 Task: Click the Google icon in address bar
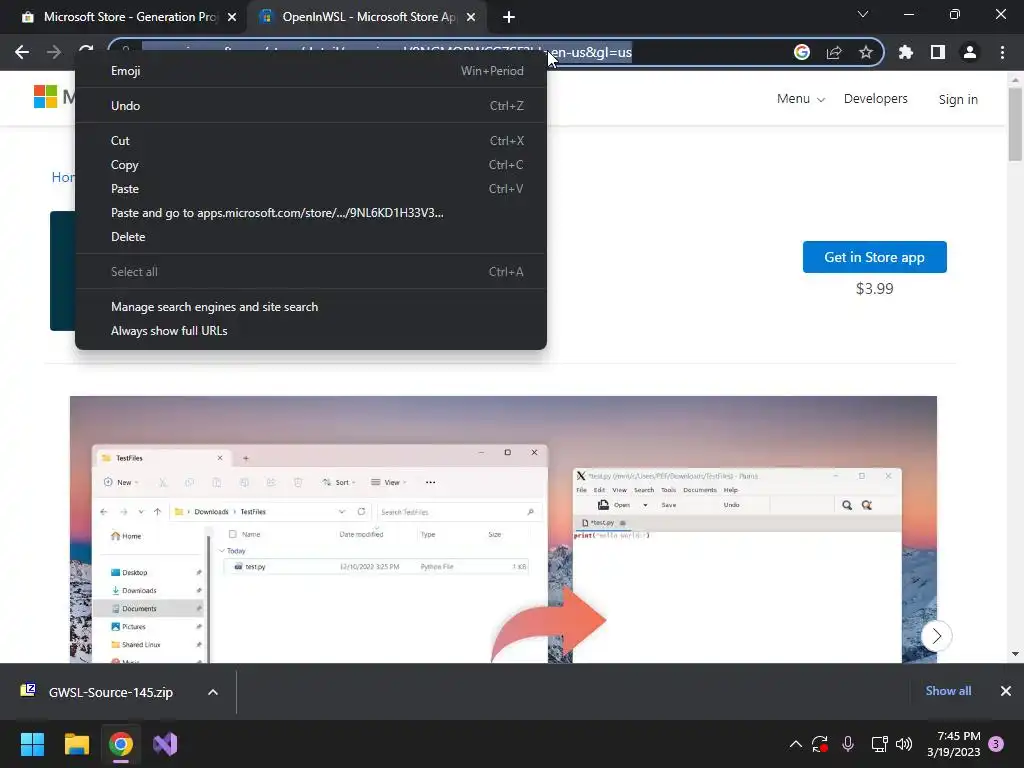(x=801, y=52)
